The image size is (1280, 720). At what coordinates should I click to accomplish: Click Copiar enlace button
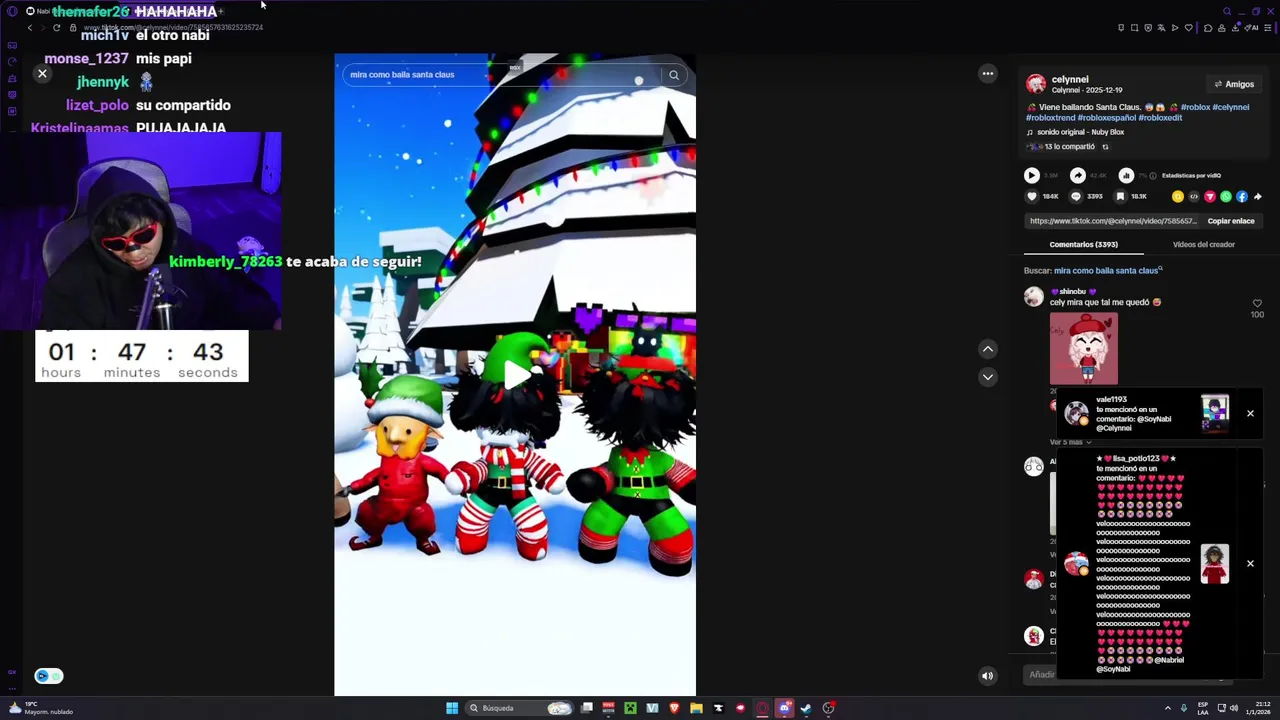coord(1231,221)
